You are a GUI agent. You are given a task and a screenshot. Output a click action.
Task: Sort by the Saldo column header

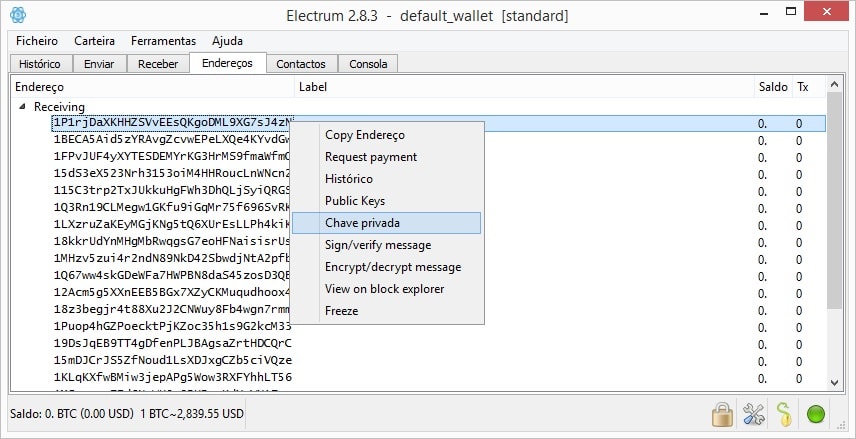pyautogui.click(x=772, y=87)
